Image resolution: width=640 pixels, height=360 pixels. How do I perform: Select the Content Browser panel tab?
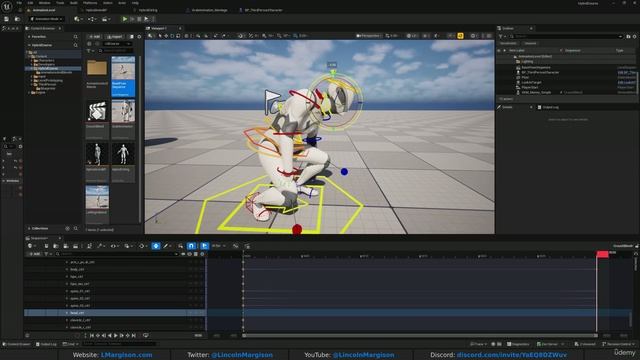pos(42,29)
